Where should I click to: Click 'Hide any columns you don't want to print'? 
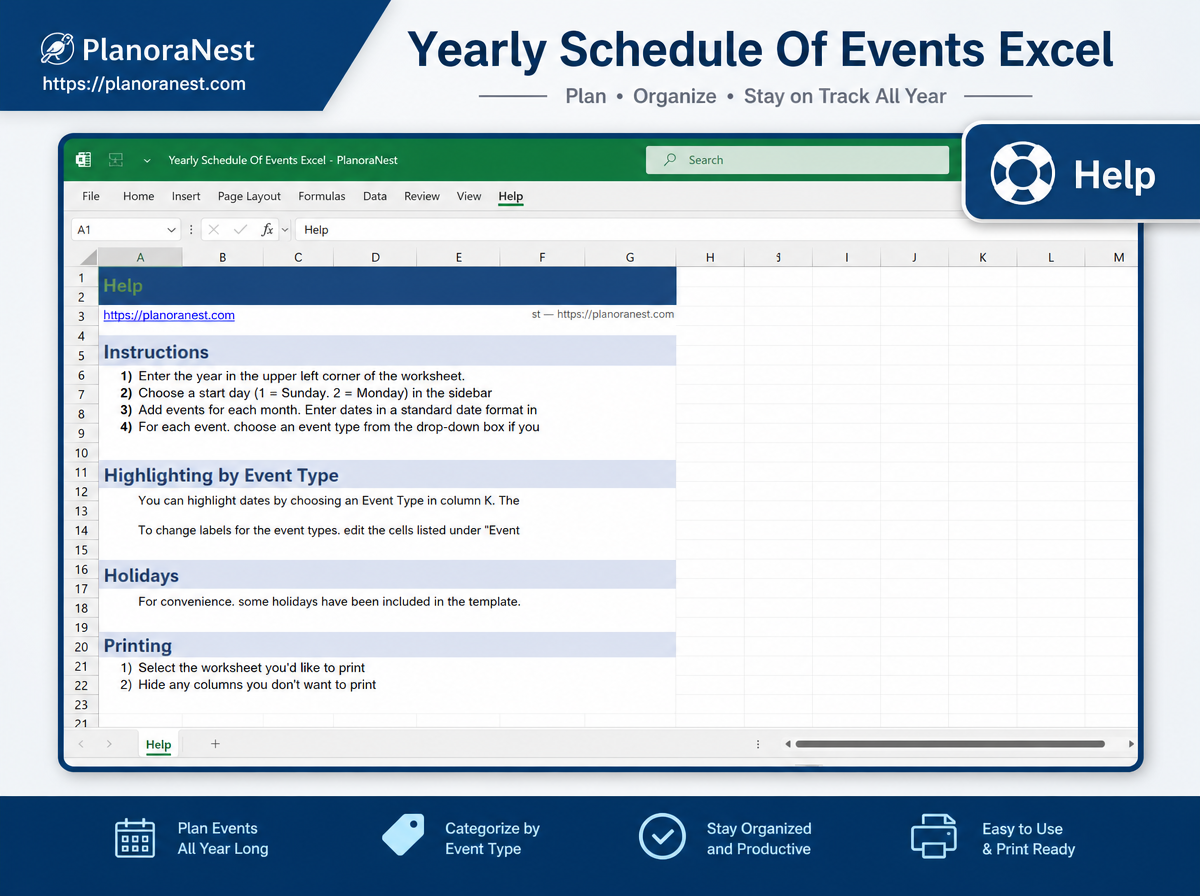(257, 685)
